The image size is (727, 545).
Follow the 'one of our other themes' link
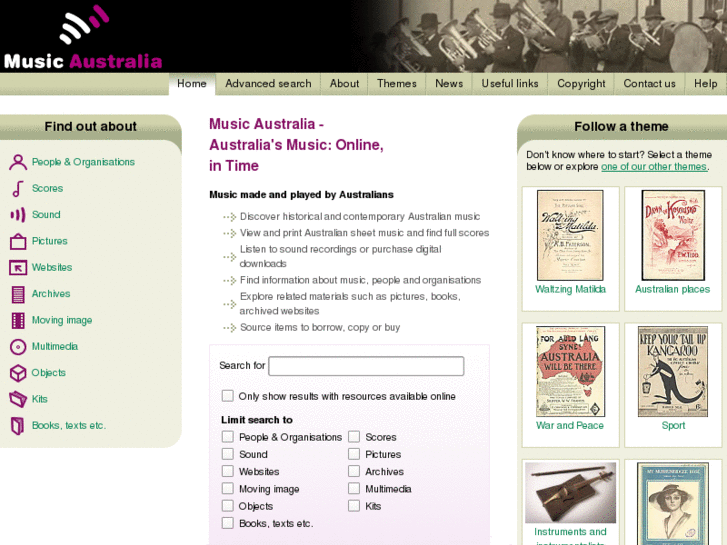pyautogui.click(x=654, y=167)
